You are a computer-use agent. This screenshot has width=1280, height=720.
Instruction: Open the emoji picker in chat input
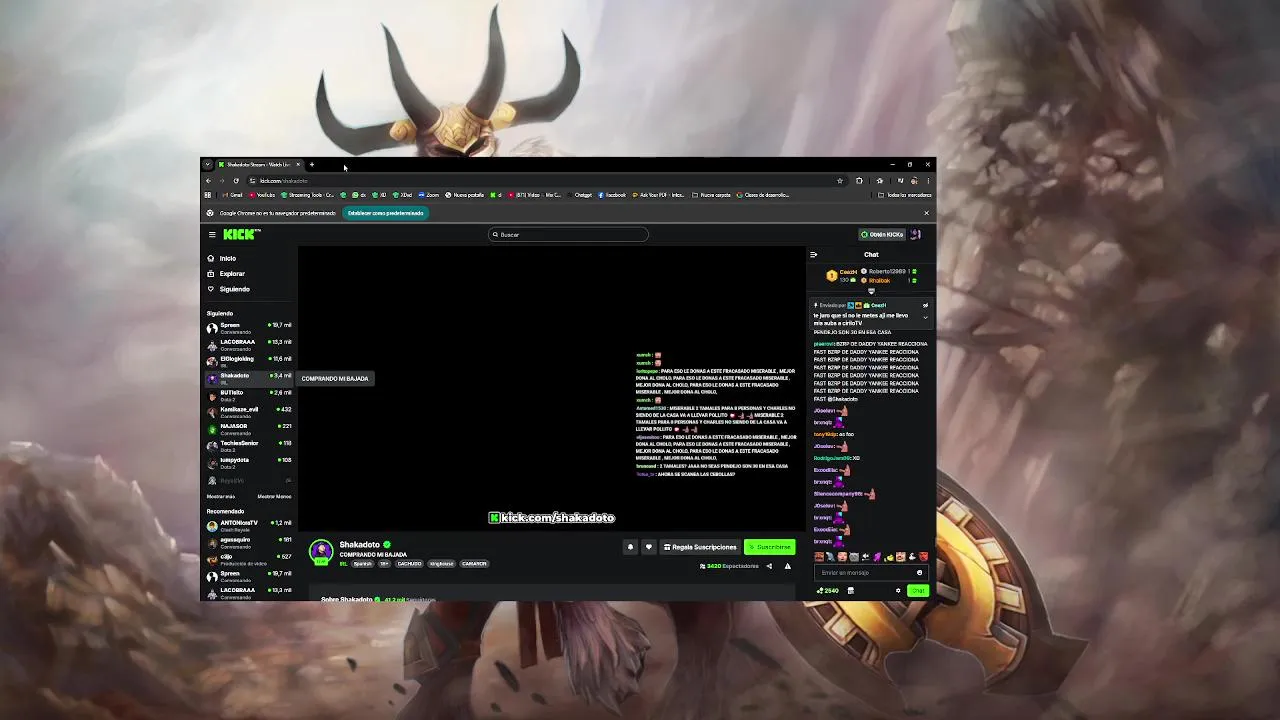[919, 573]
